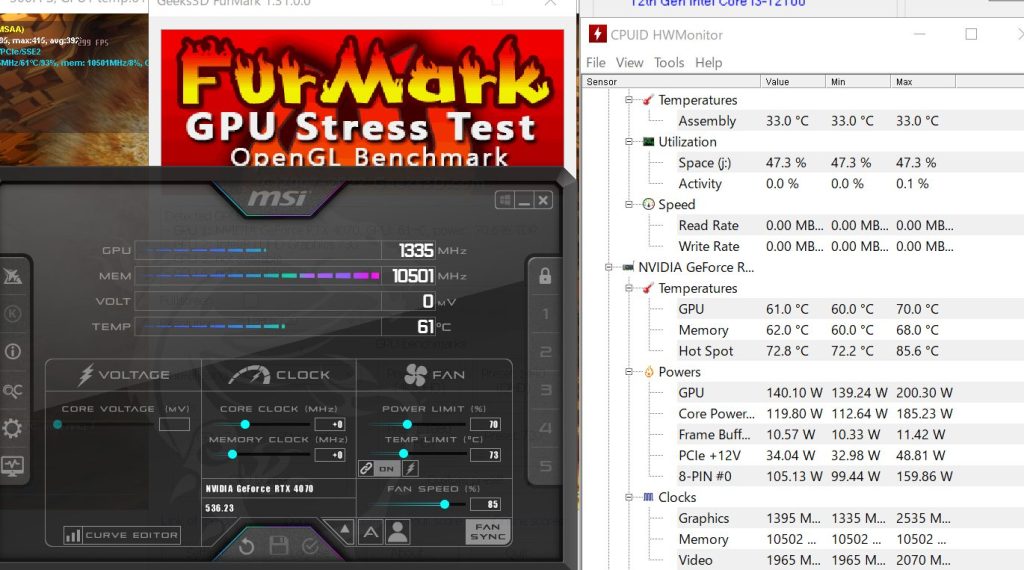Open the Curve Editor
This screenshot has width=1024, height=570.
pos(122,535)
